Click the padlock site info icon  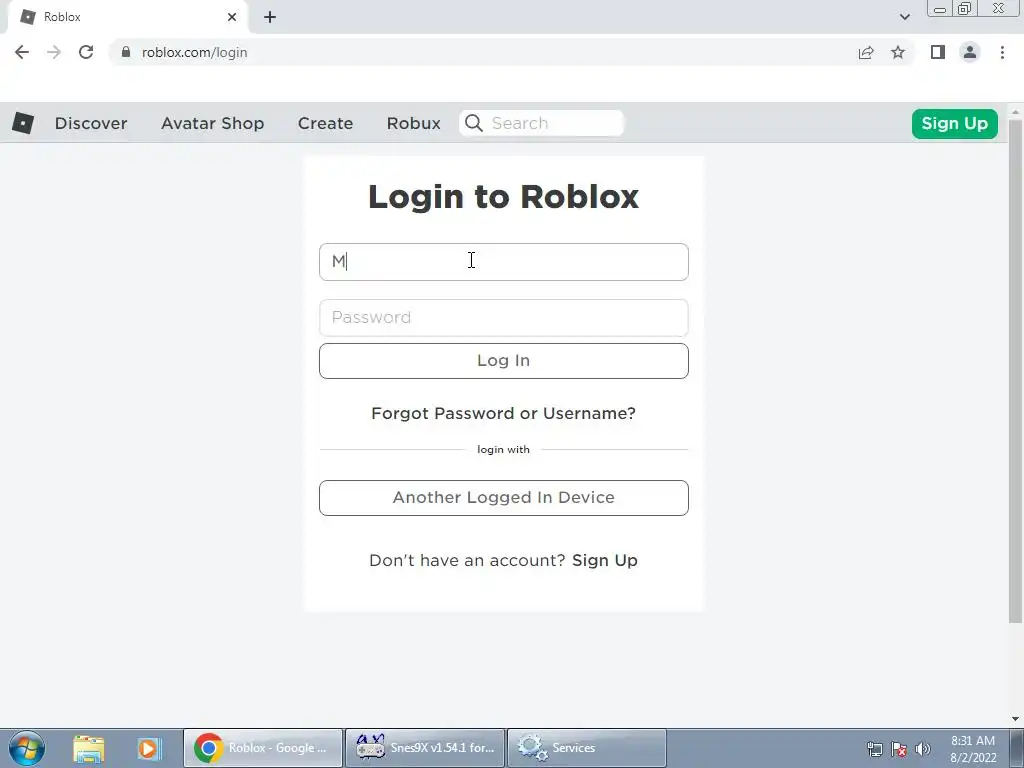click(x=126, y=52)
